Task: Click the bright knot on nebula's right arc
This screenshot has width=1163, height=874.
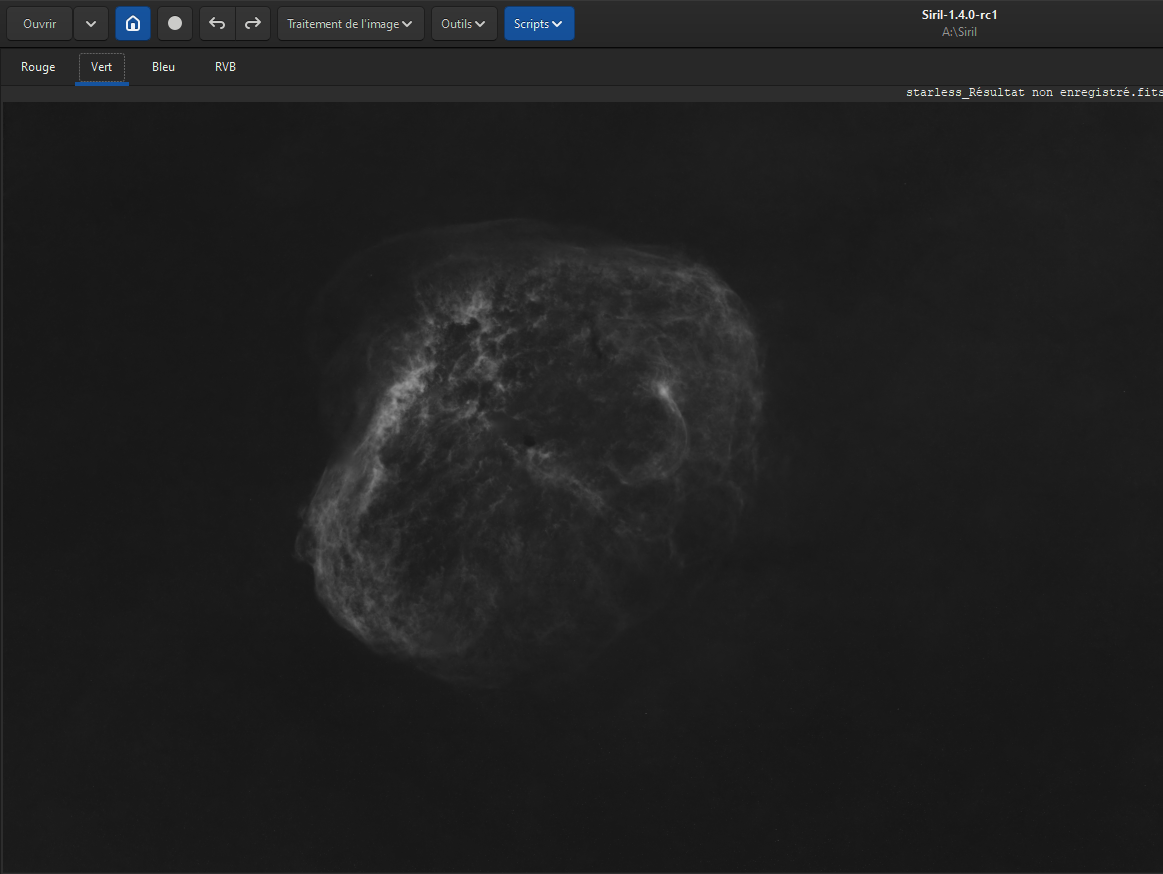Action: tap(662, 390)
